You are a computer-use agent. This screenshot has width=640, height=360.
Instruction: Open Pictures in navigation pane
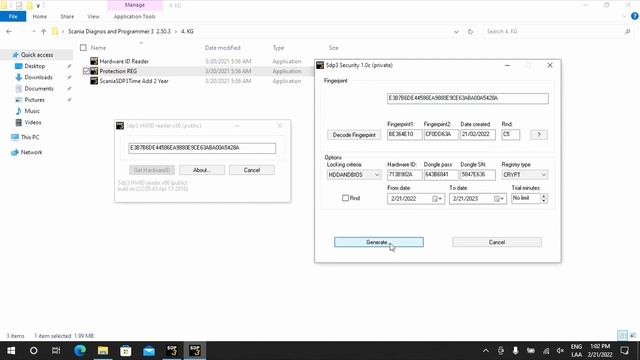point(34,100)
